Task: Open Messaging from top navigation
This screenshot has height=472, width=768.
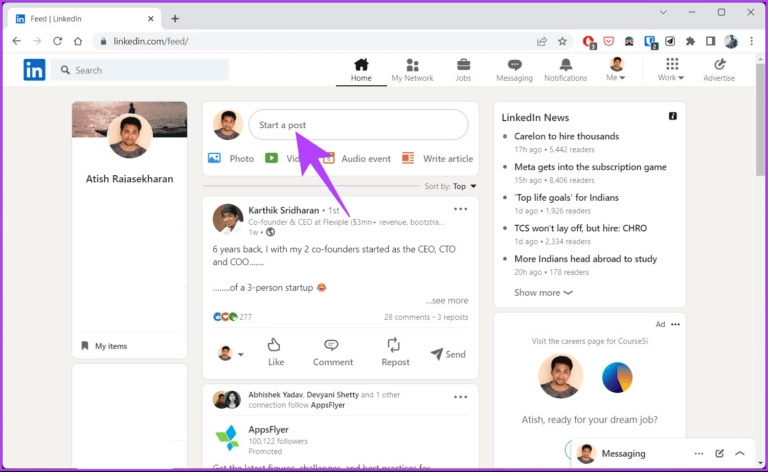Action: tap(514, 70)
